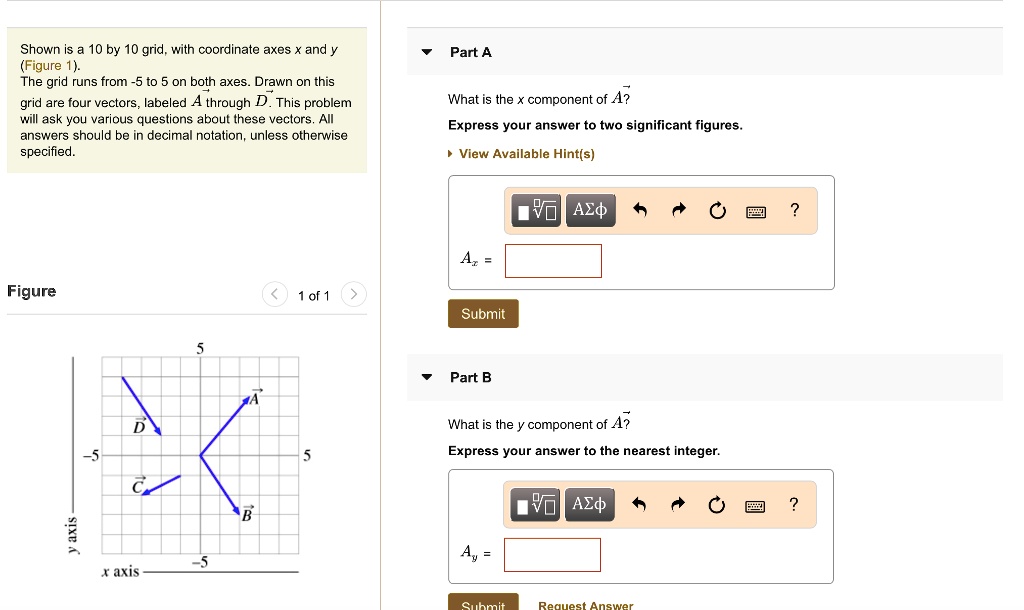Click inside the Ax answer field
The image size is (1024, 610).
pyautogui.click(x=552, y=260)
